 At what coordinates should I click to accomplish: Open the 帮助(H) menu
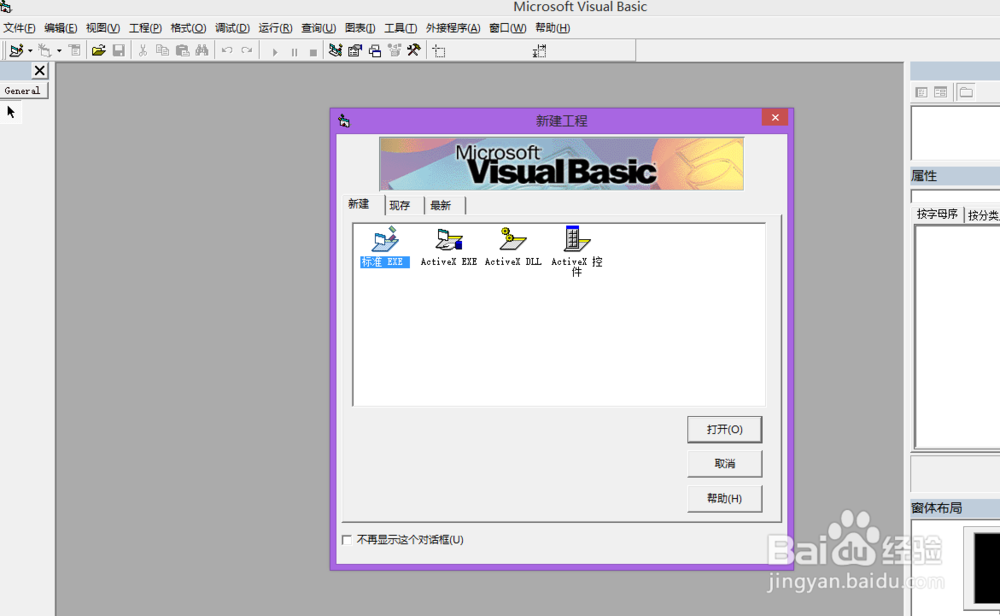(552, 28)
